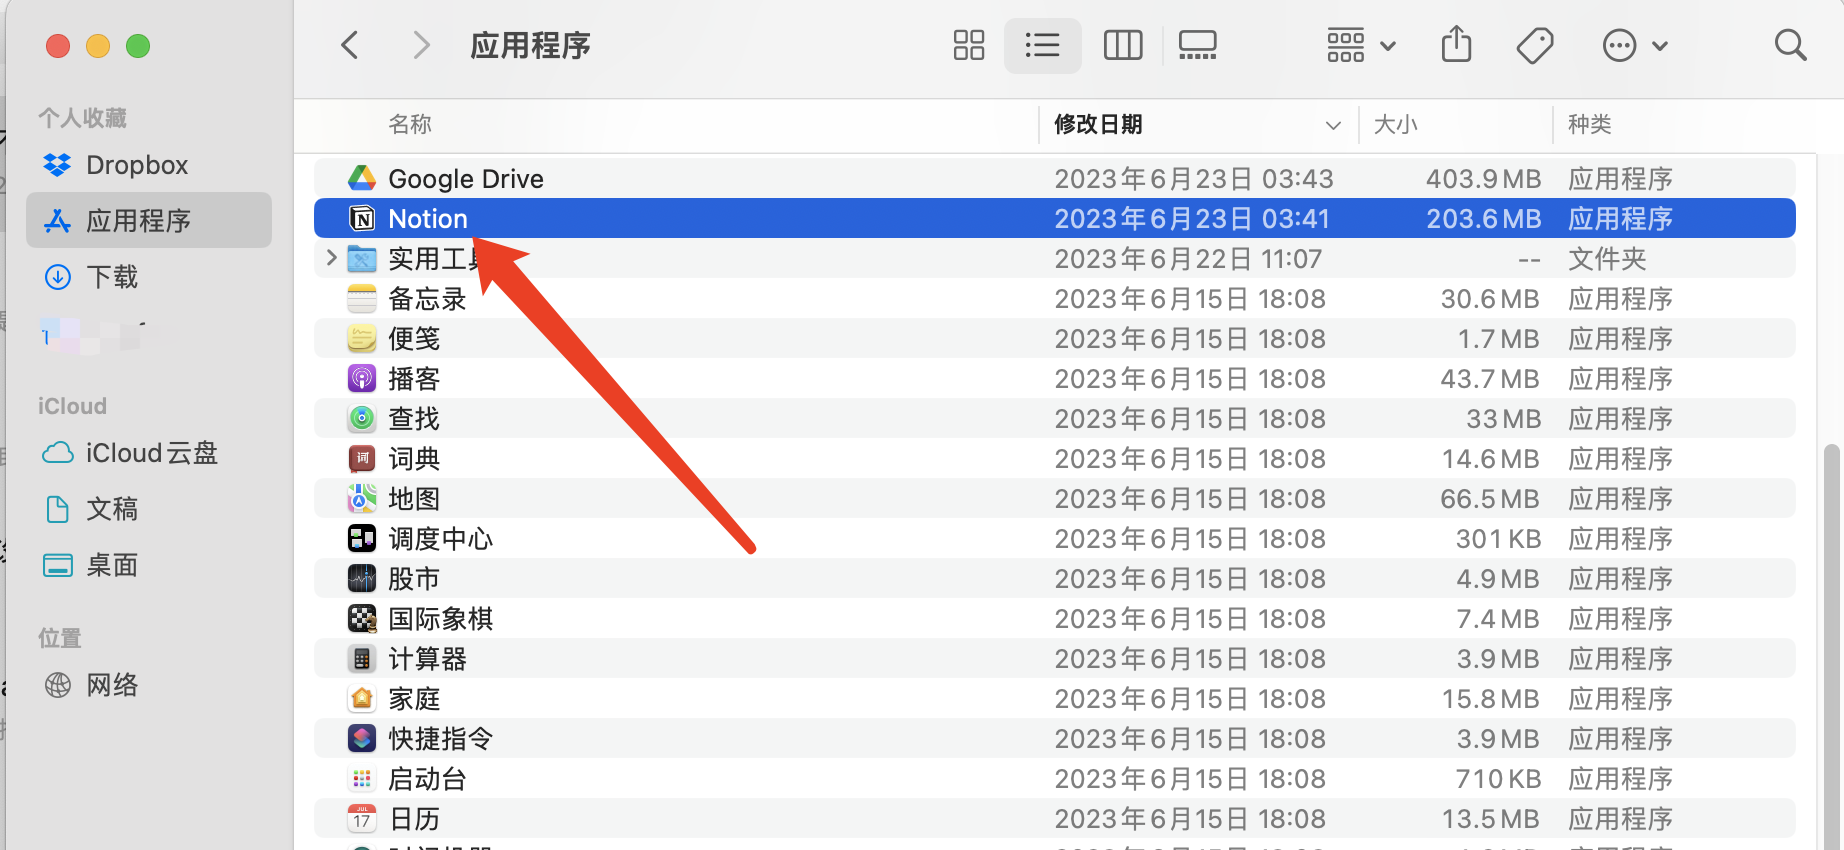Open the search magnifier
1844x850 pixels.
tap(1790, 45)
